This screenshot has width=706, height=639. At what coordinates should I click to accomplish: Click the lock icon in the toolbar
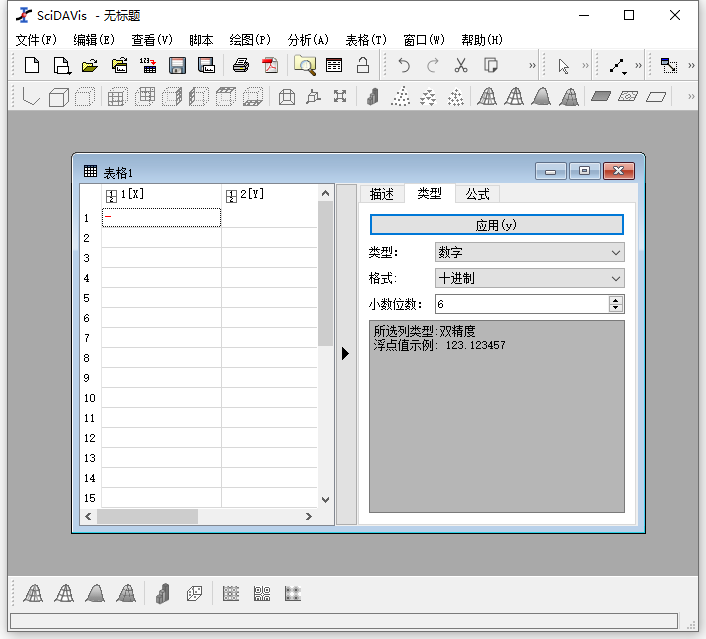[363, 66]
